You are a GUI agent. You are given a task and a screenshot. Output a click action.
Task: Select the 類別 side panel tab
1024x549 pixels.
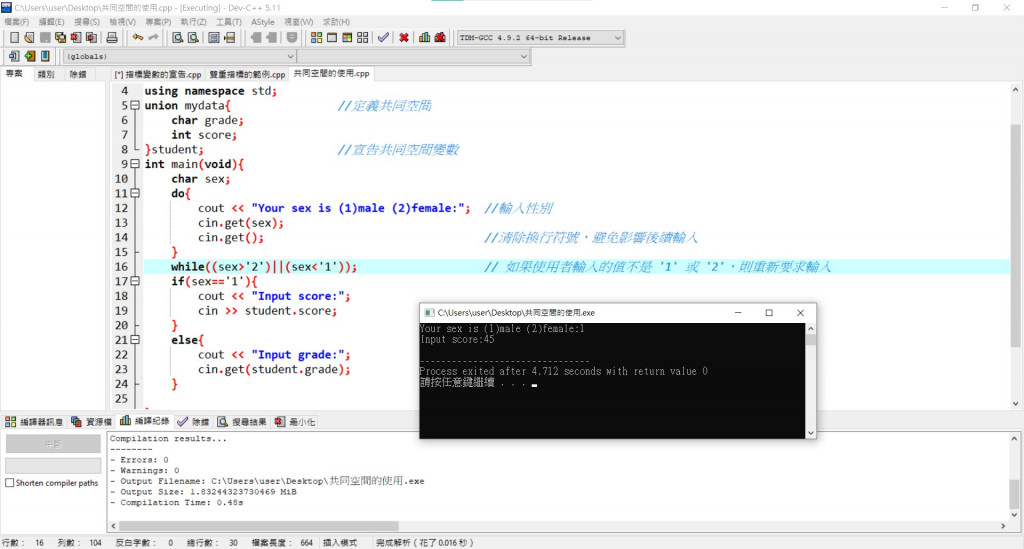[x=46, y=74]
